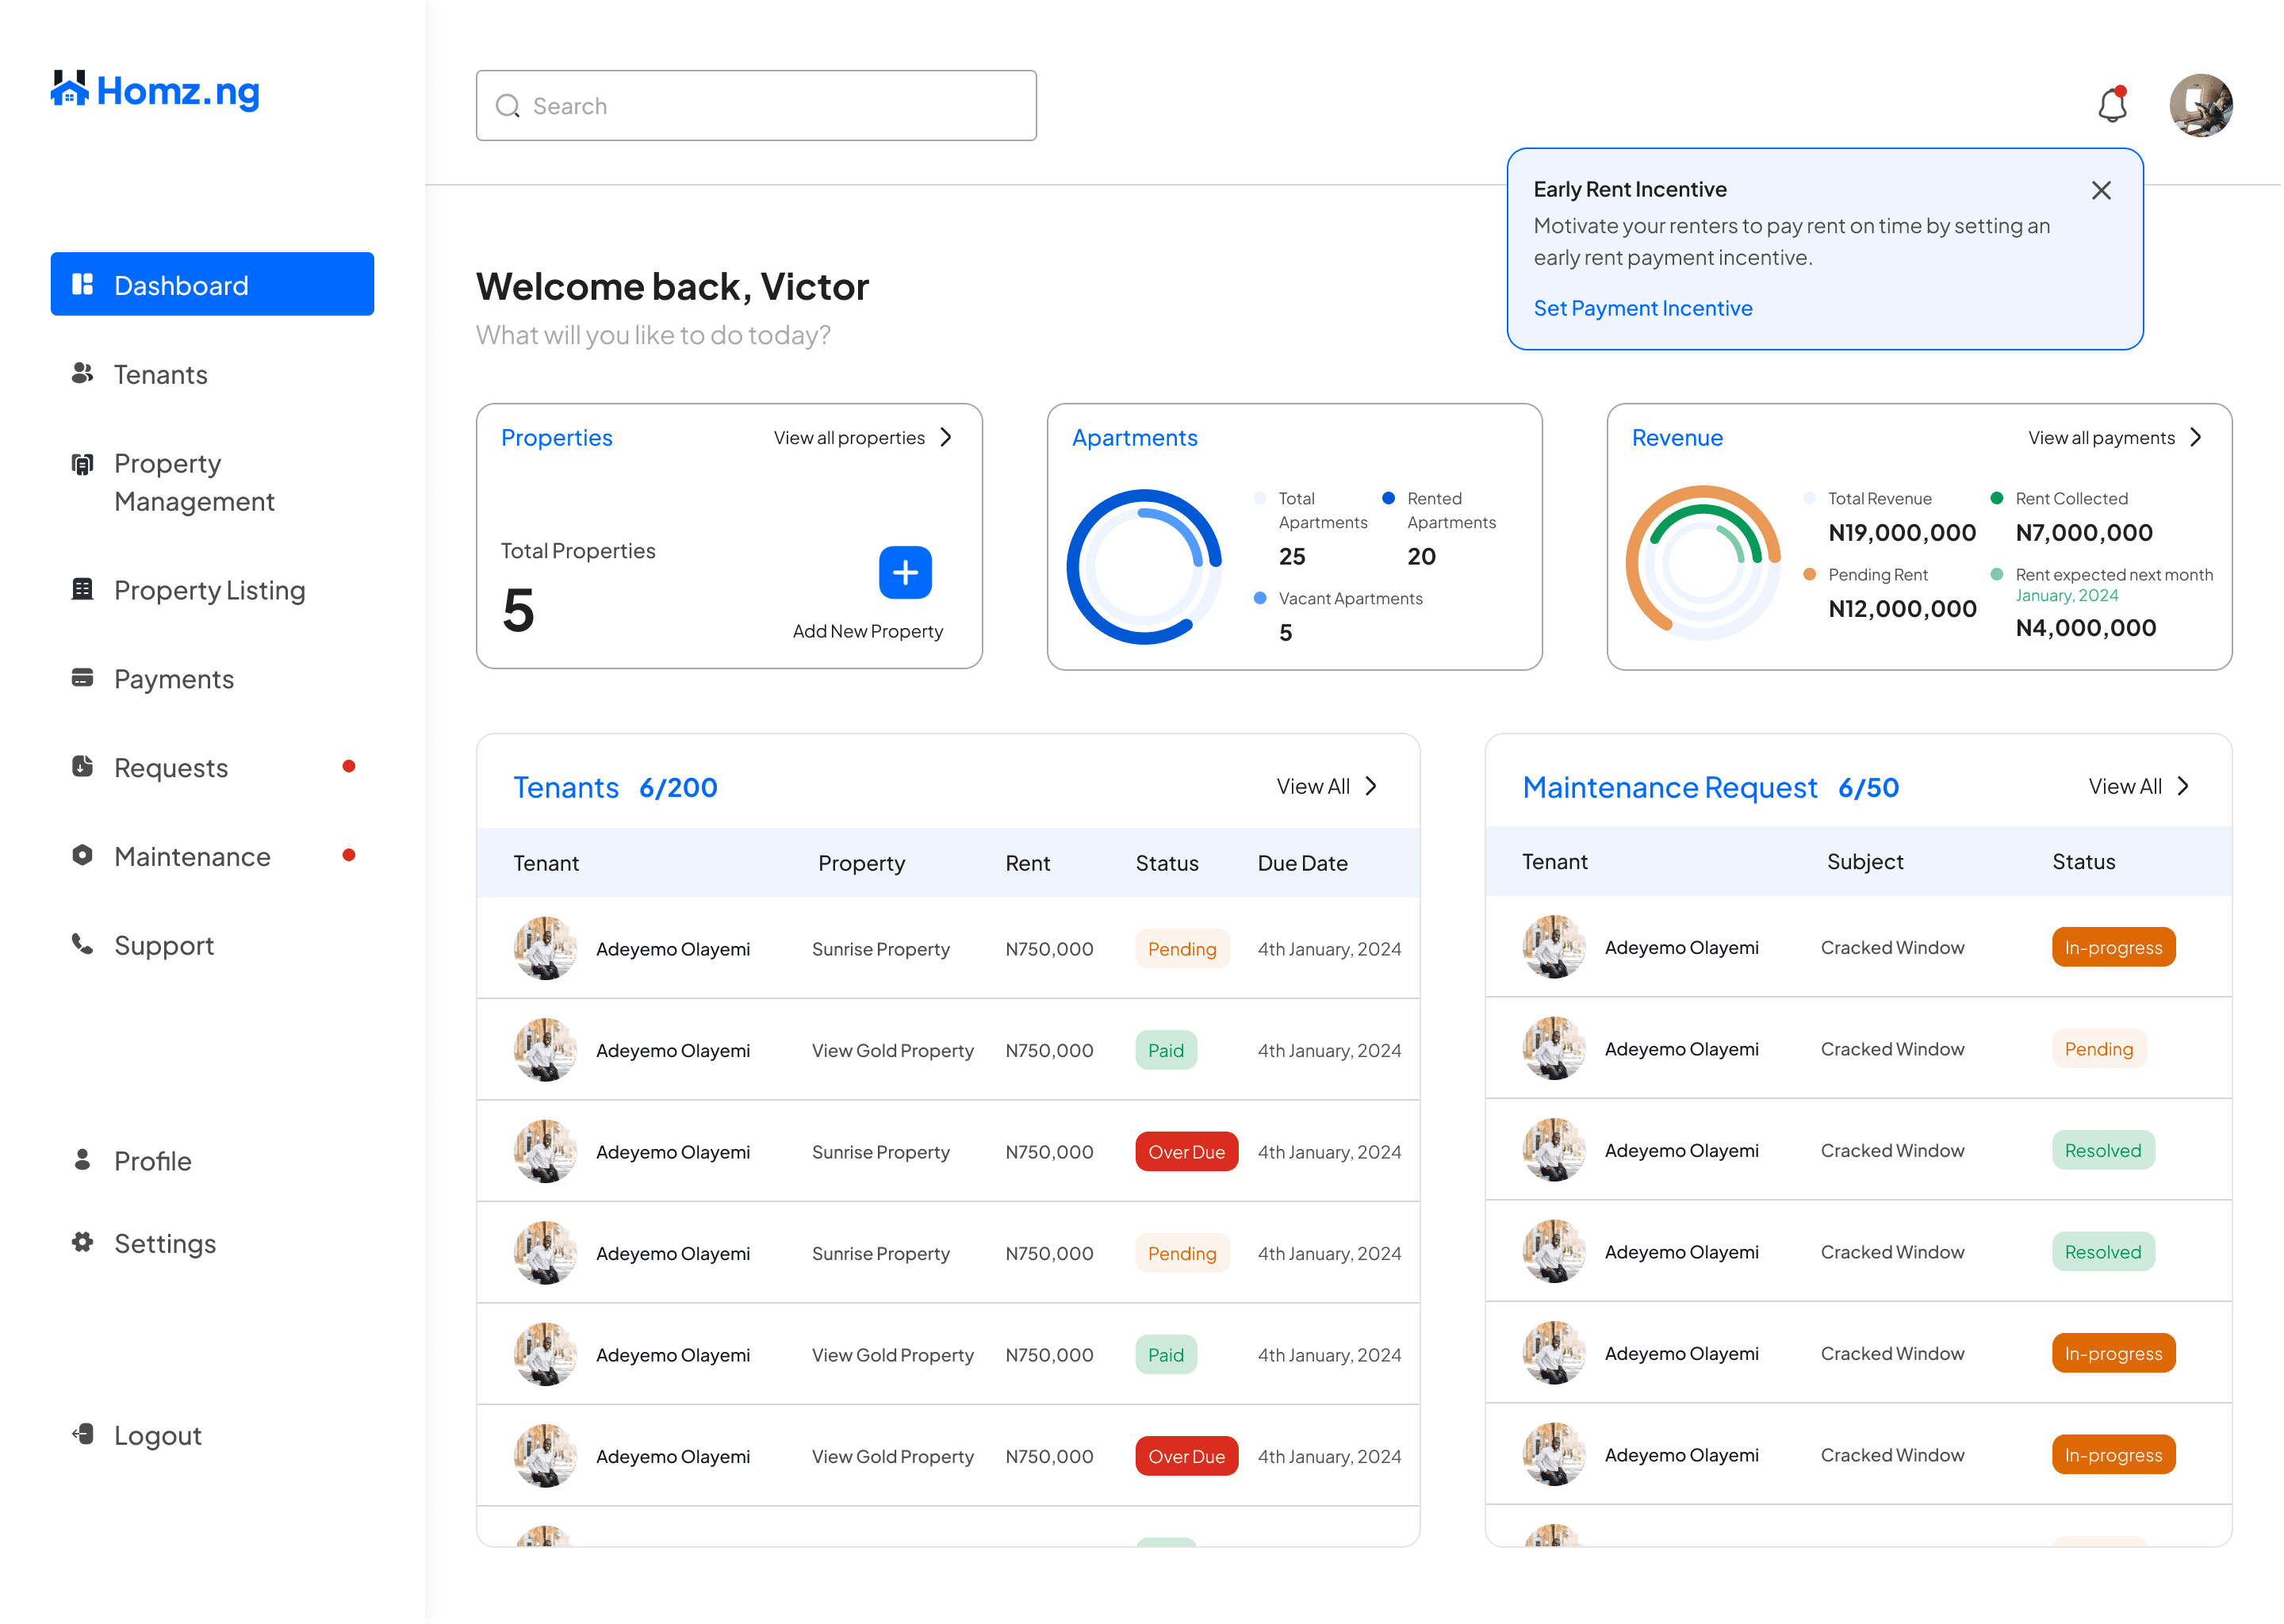Image resolution: width=2284 pixels, height=1624 pixels.
Task: Click the Maintenance hexagon icon in sidebar
Action: coord(83,856)
